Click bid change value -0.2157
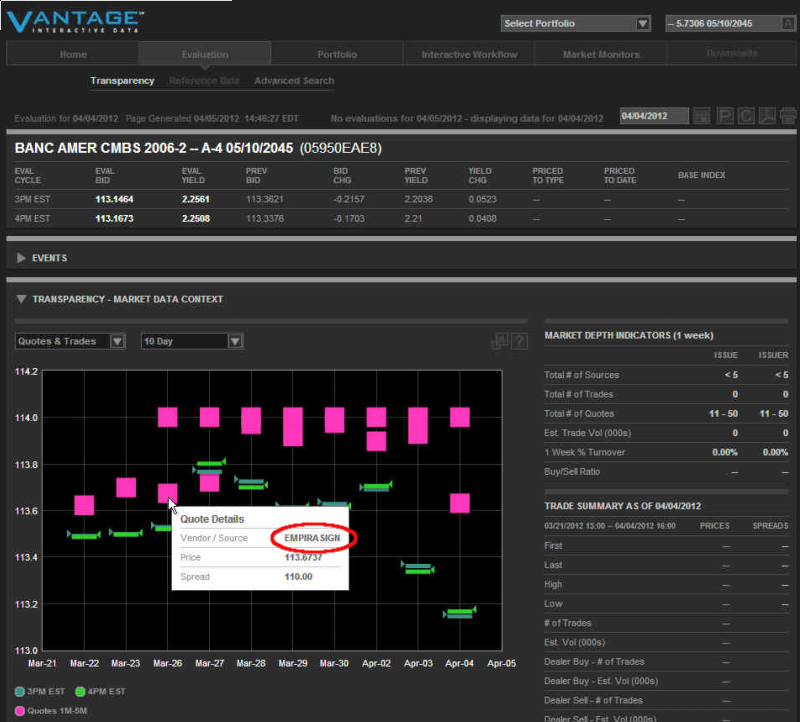Screen dimensions: 800x722 pyautogui.click(x=349, y=199)
